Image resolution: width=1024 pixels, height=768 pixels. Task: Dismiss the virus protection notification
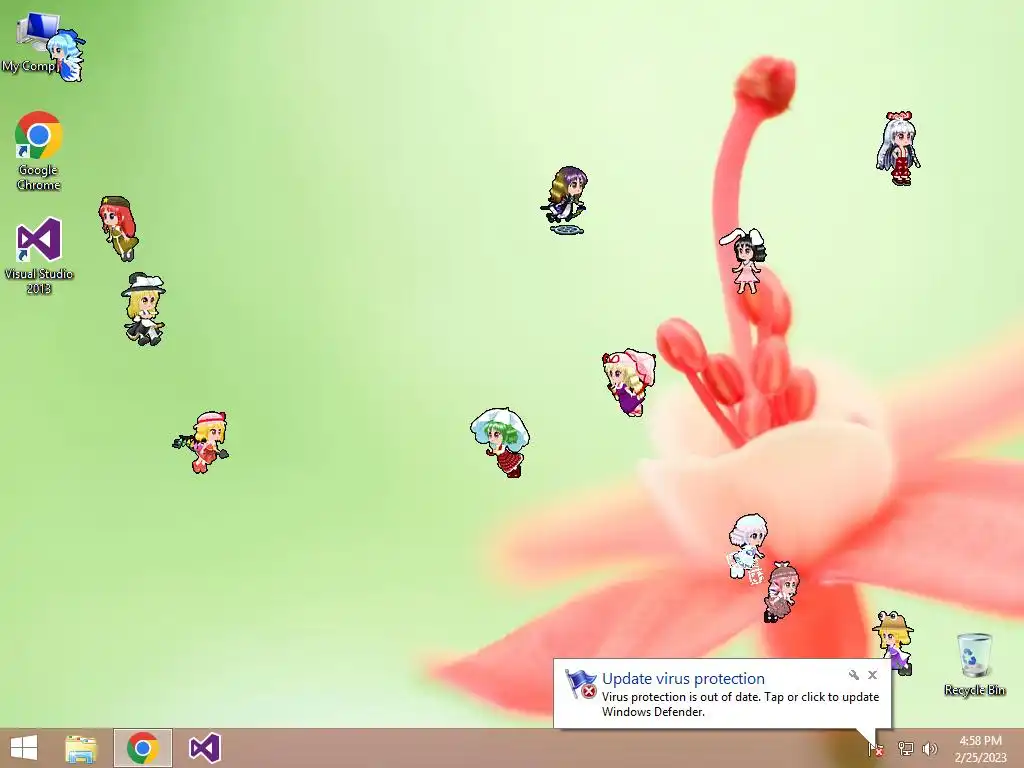pyautogui.click(x=872, y=675)
